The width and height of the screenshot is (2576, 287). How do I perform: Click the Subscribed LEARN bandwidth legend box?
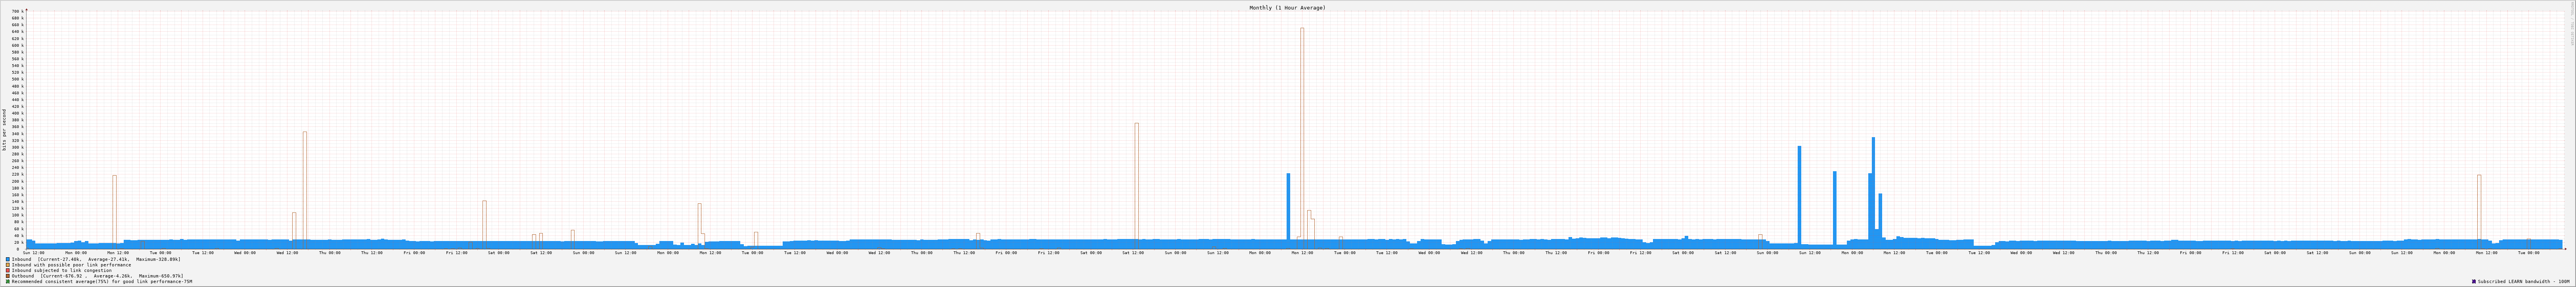coord(2474,282)
